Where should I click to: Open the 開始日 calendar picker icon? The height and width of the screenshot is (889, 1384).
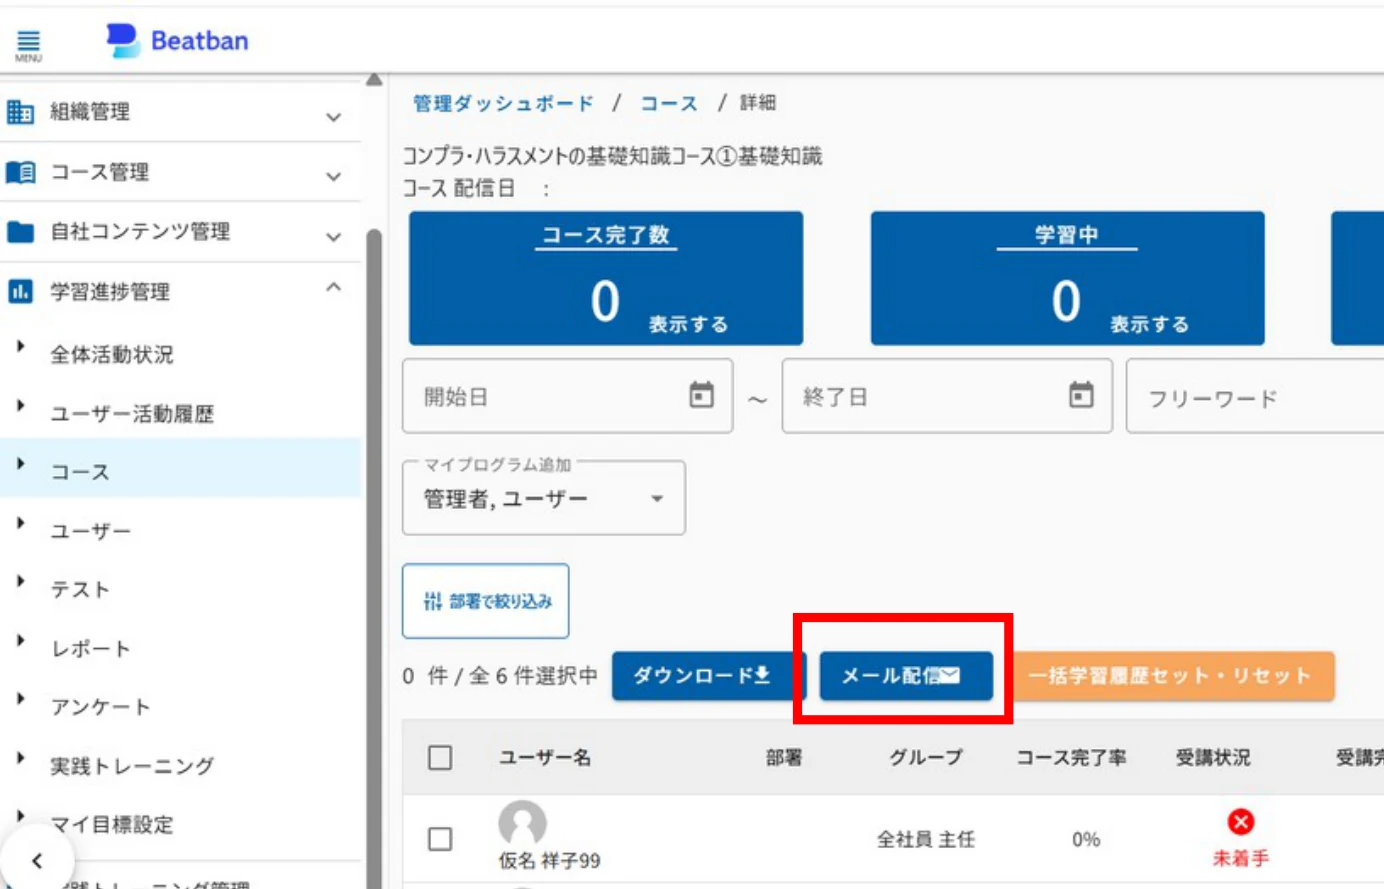point(702,395)
